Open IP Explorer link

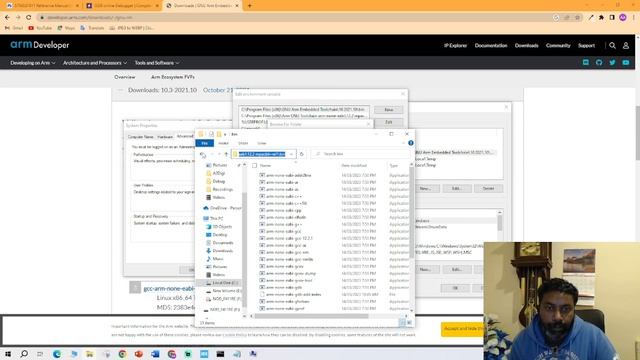(x=455, y=46)
